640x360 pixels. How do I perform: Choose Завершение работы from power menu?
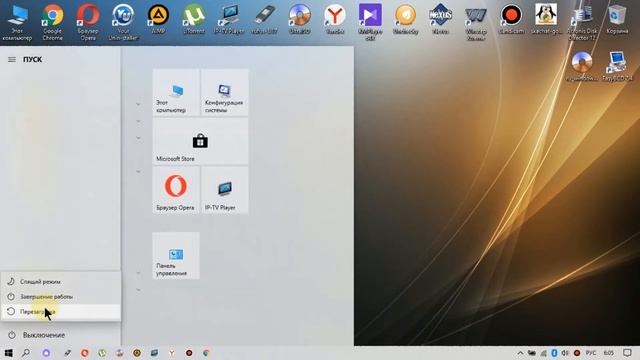(60, 297)
